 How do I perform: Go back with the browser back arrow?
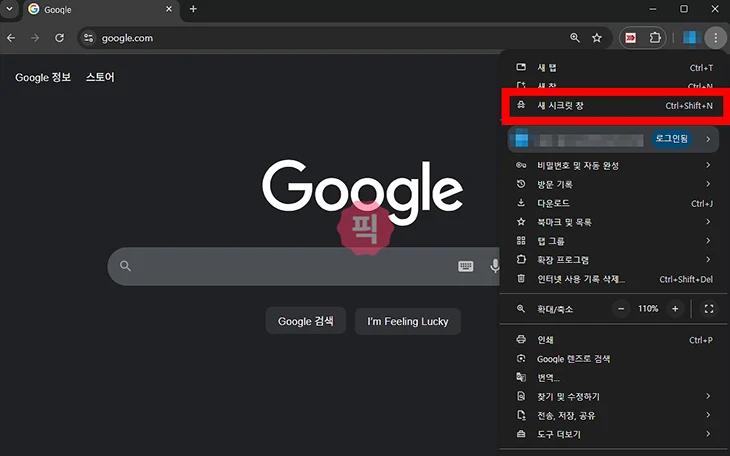pyautogui.click(x=11, y=38)
